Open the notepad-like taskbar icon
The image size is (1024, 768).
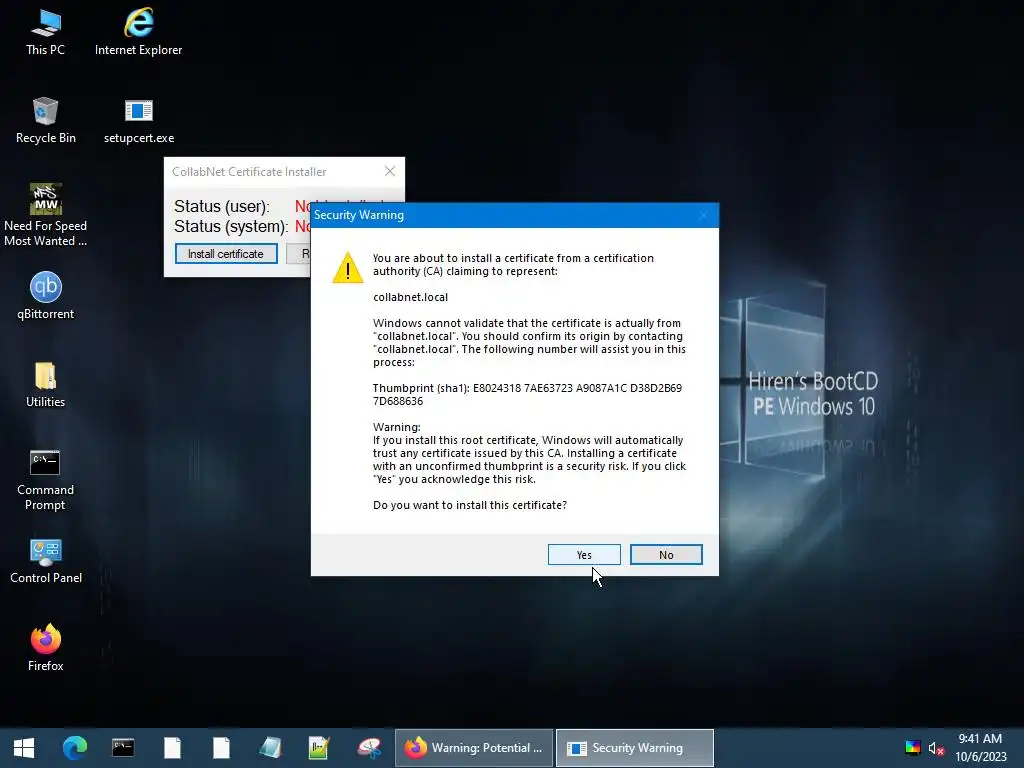(270, 748)
